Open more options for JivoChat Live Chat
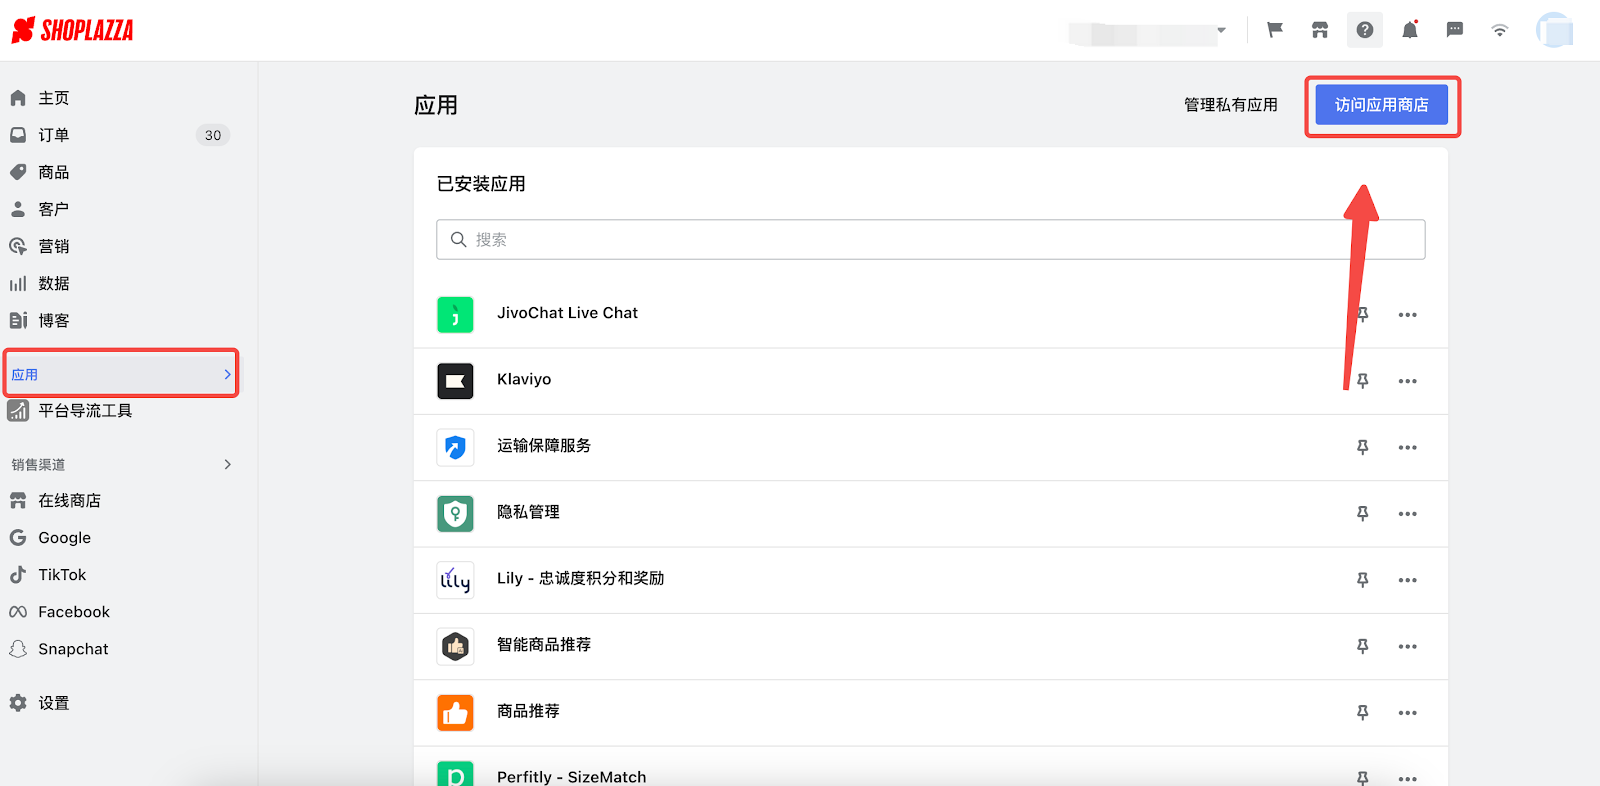This screenshot has width=1600, height=786. coord(1407,315)
